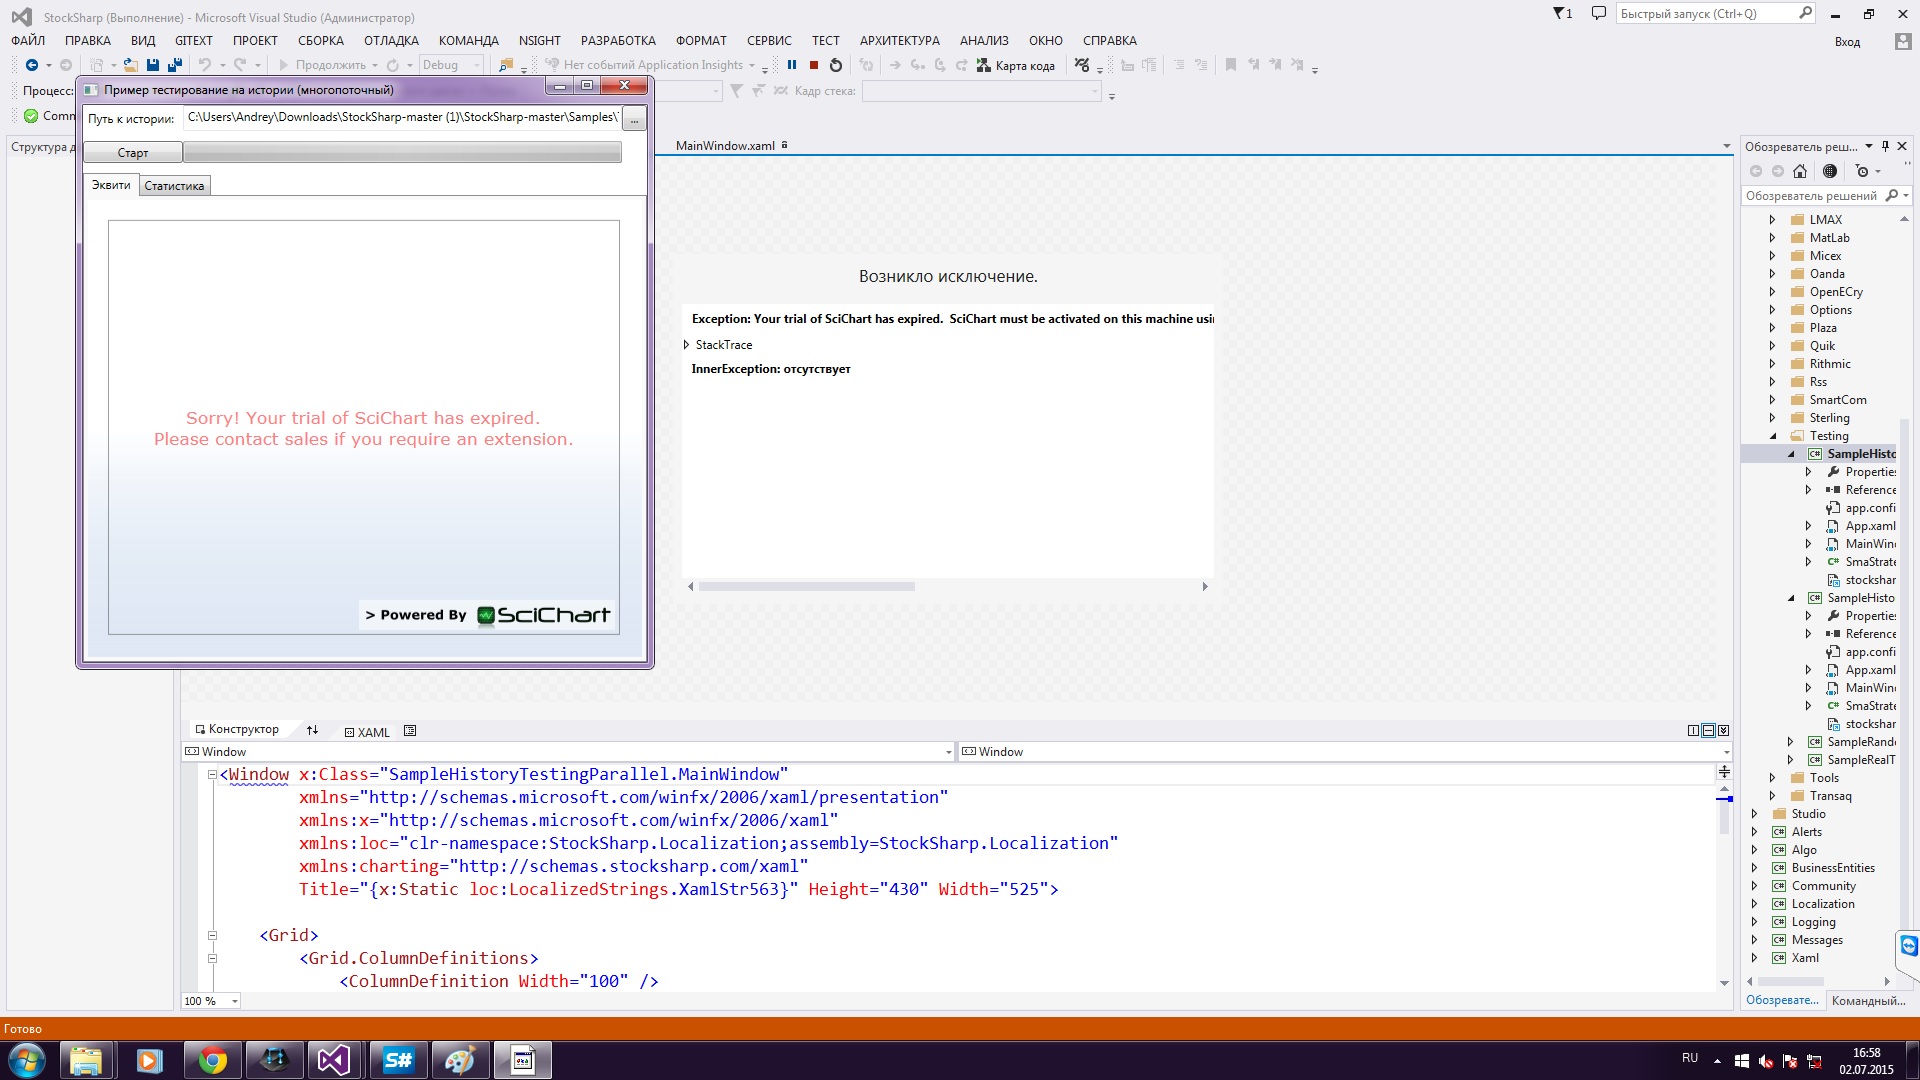Click Вход sign-in link
Viewport: 1920px width, 1080px height.
1847,42
